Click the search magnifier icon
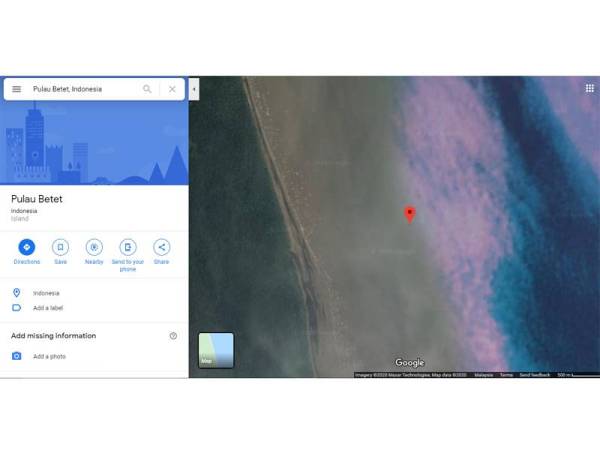 click(x=147, y=89)
